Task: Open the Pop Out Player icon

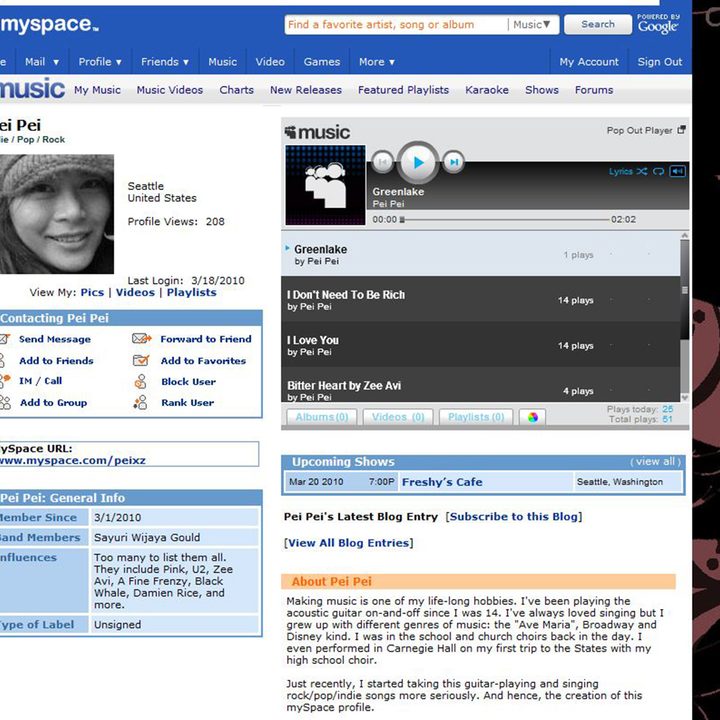Action: [x=681, y=130]
